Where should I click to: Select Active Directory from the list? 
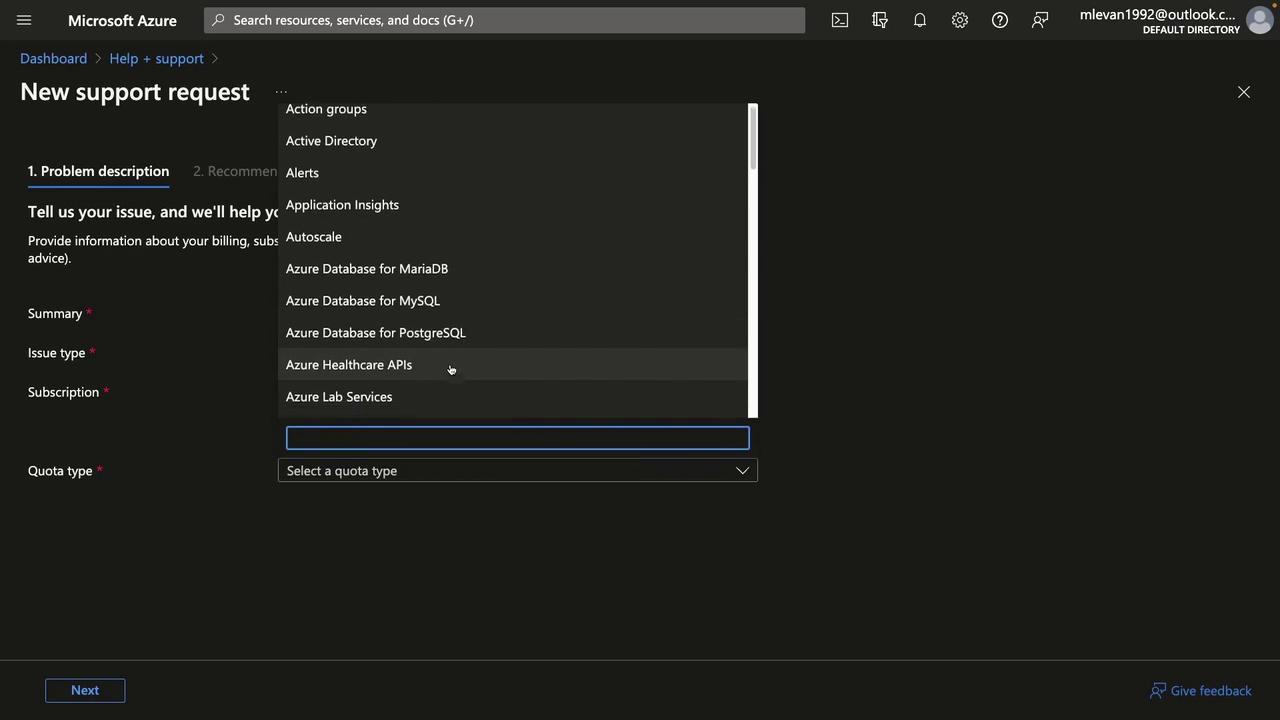coord(513,141)
